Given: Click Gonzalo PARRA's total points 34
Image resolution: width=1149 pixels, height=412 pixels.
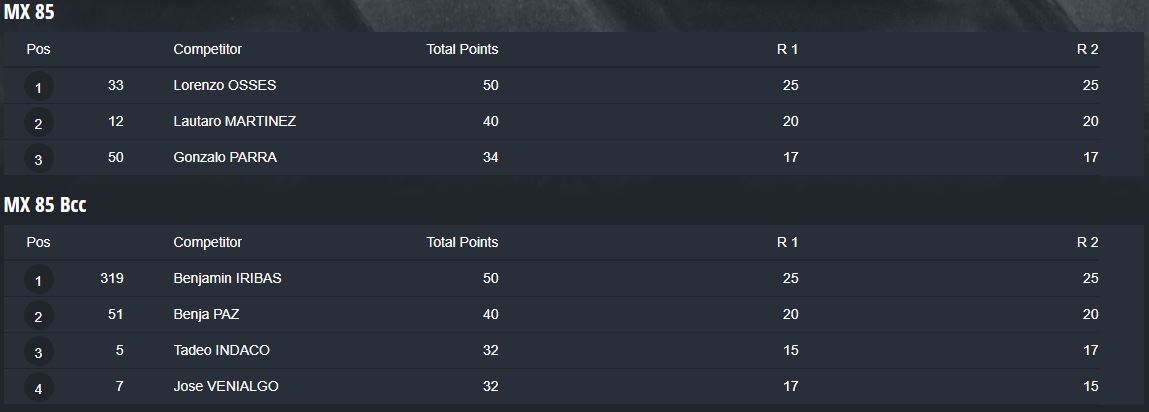Looking at the screenshot, I should [490, 157].
